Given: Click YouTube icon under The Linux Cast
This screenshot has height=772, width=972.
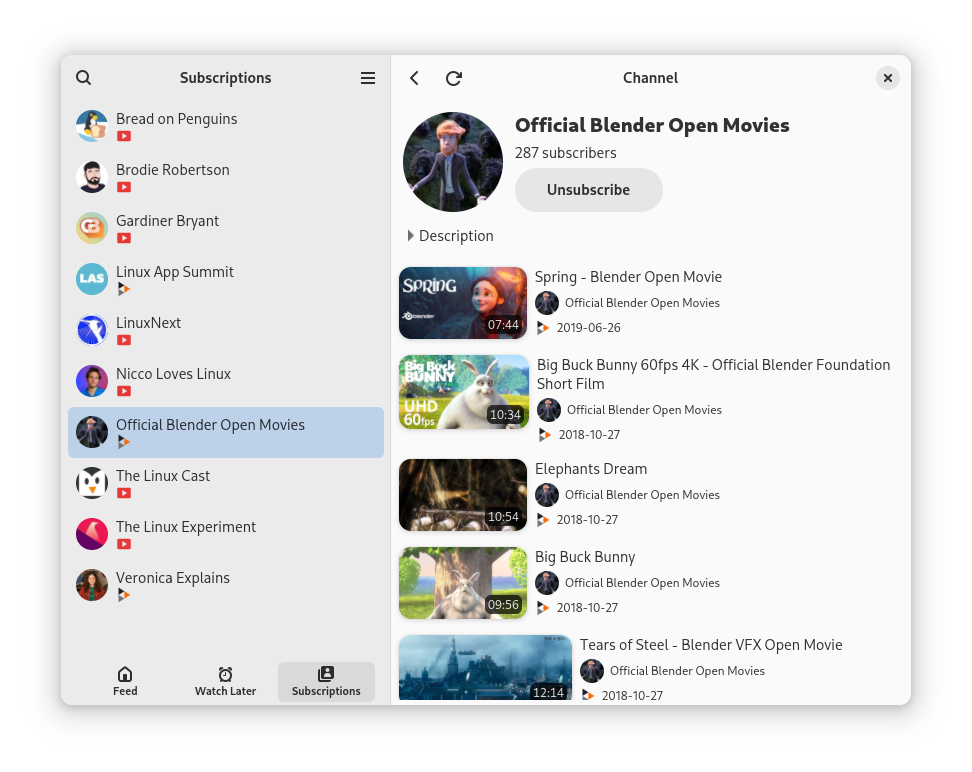Looking at the screenshot, I should (x=124, y=493).
